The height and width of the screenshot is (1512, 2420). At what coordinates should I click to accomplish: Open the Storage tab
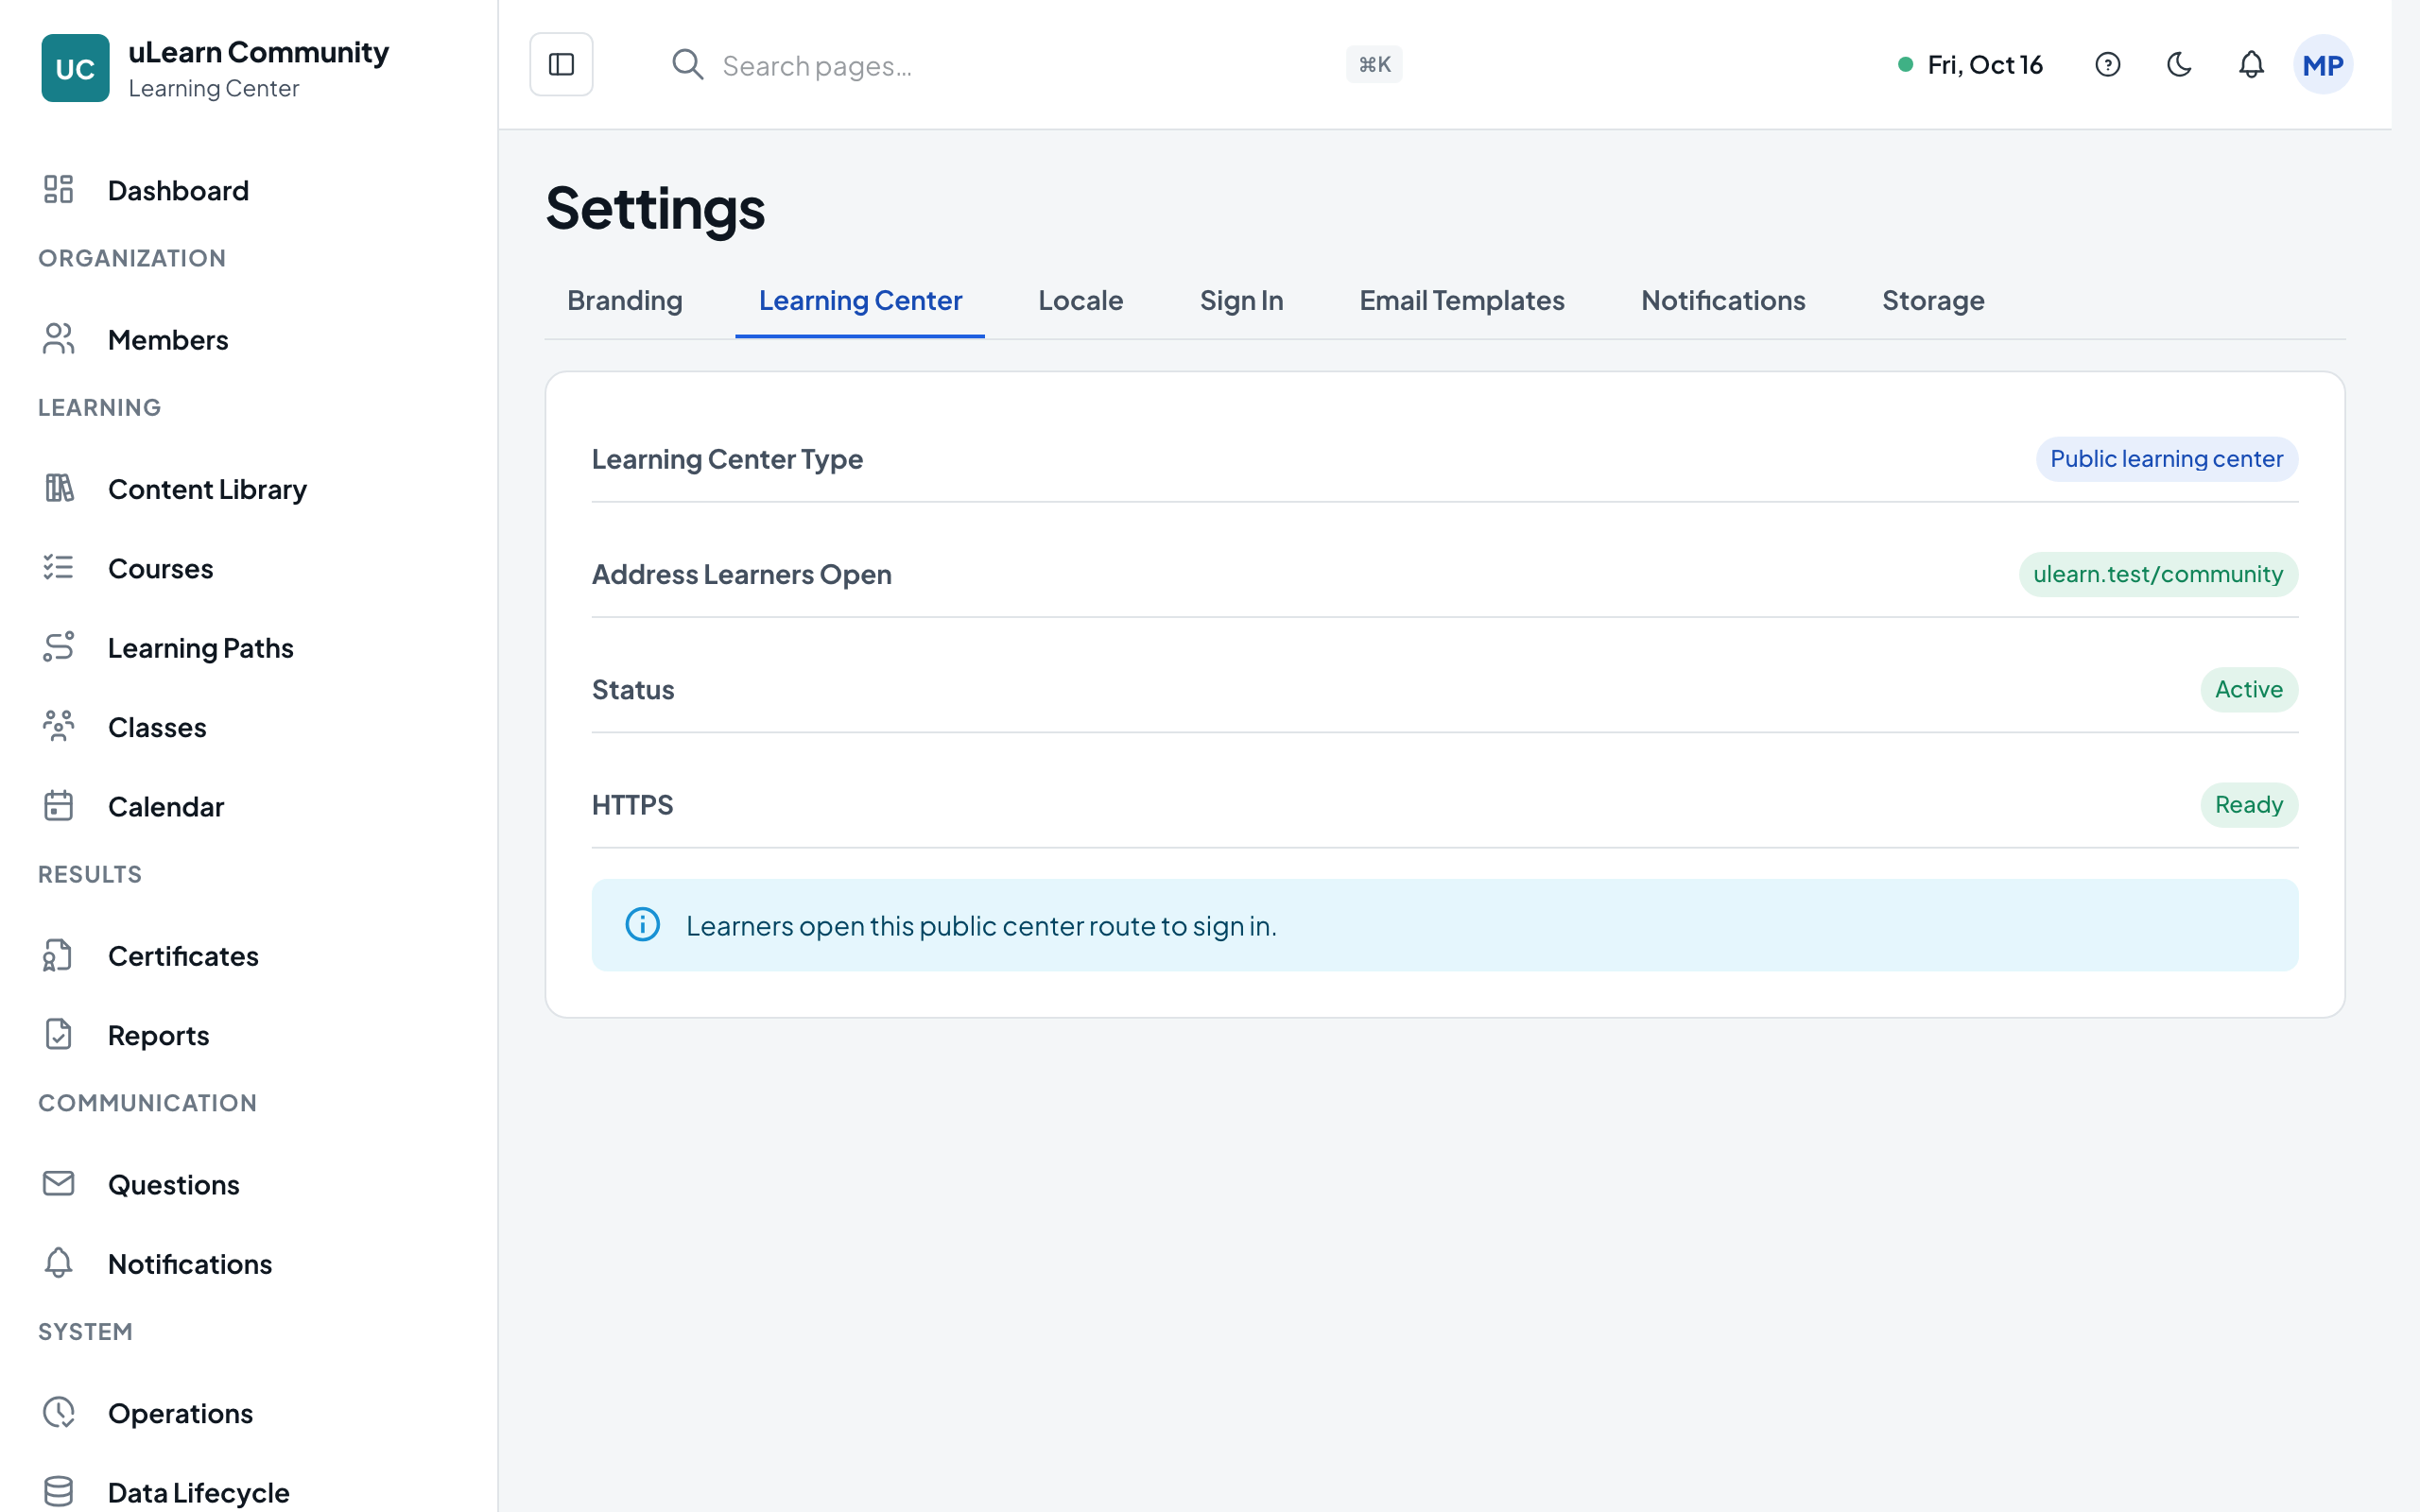1933,301
